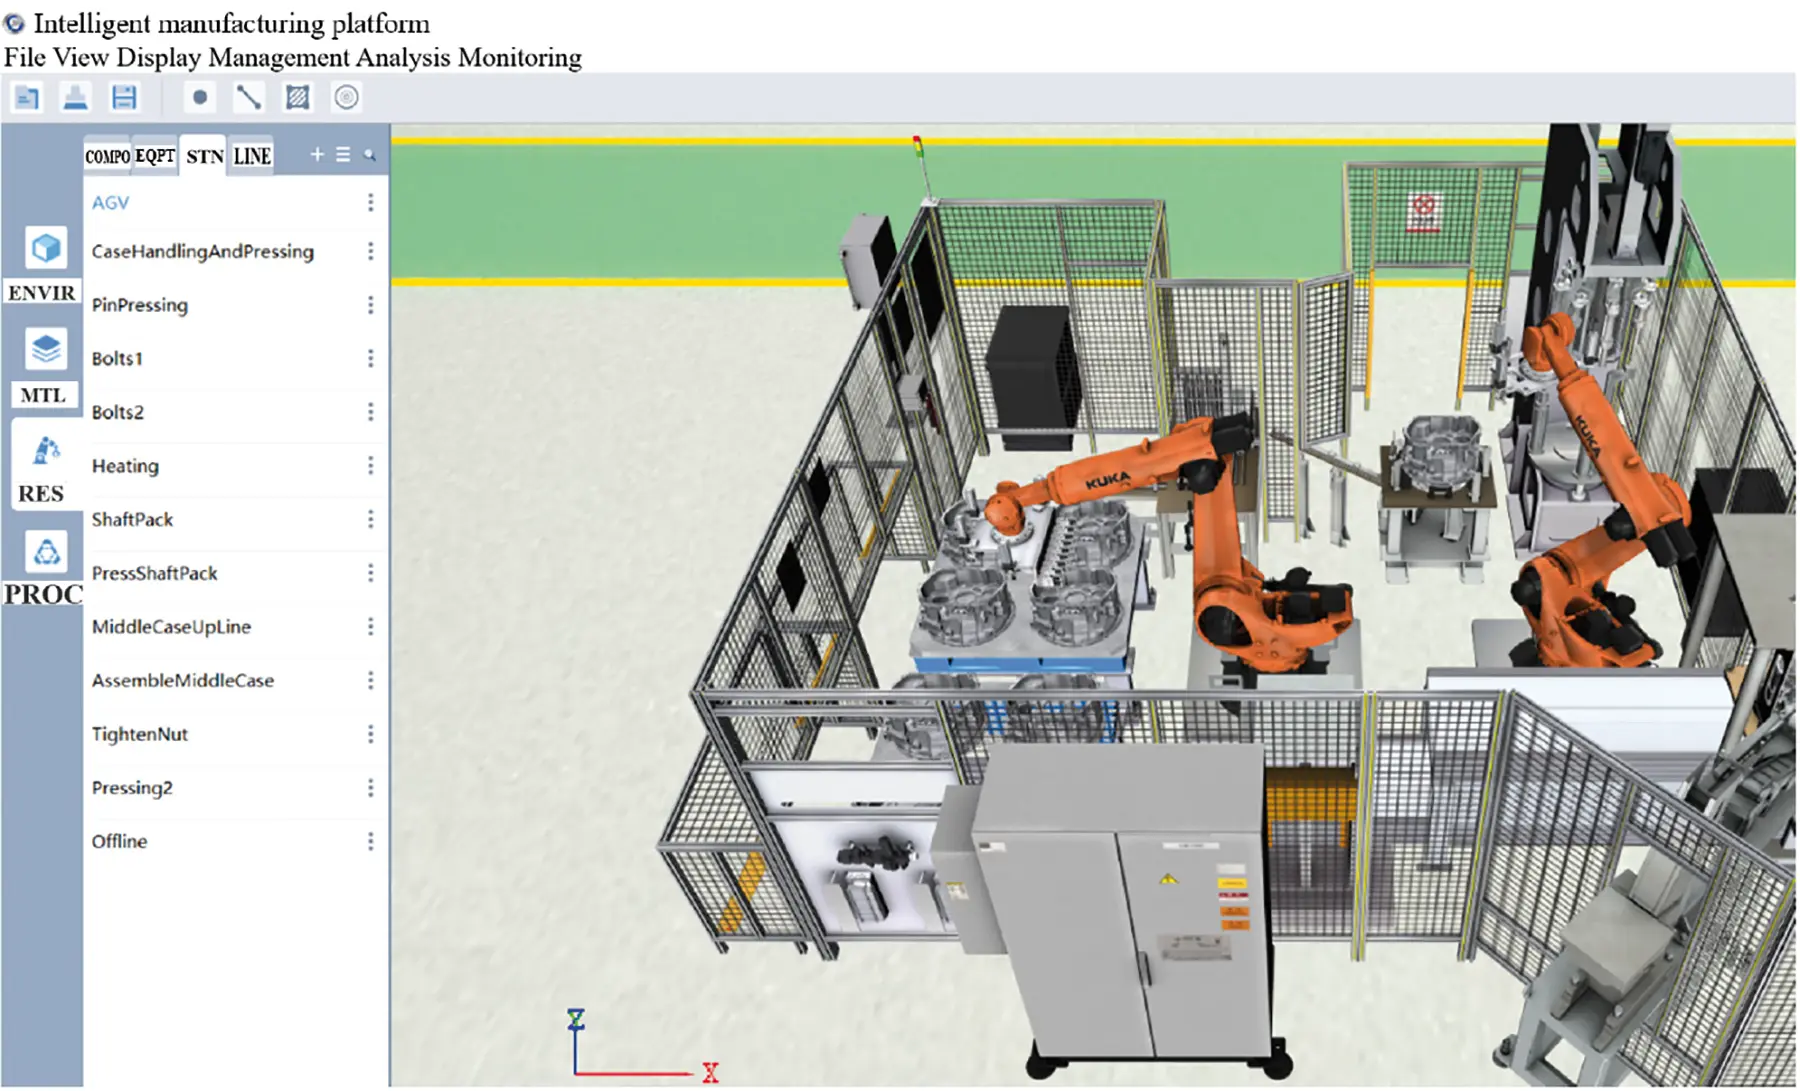
Task: Click the circular target icon in the toolbar
Action: click(x=347, y=96)
